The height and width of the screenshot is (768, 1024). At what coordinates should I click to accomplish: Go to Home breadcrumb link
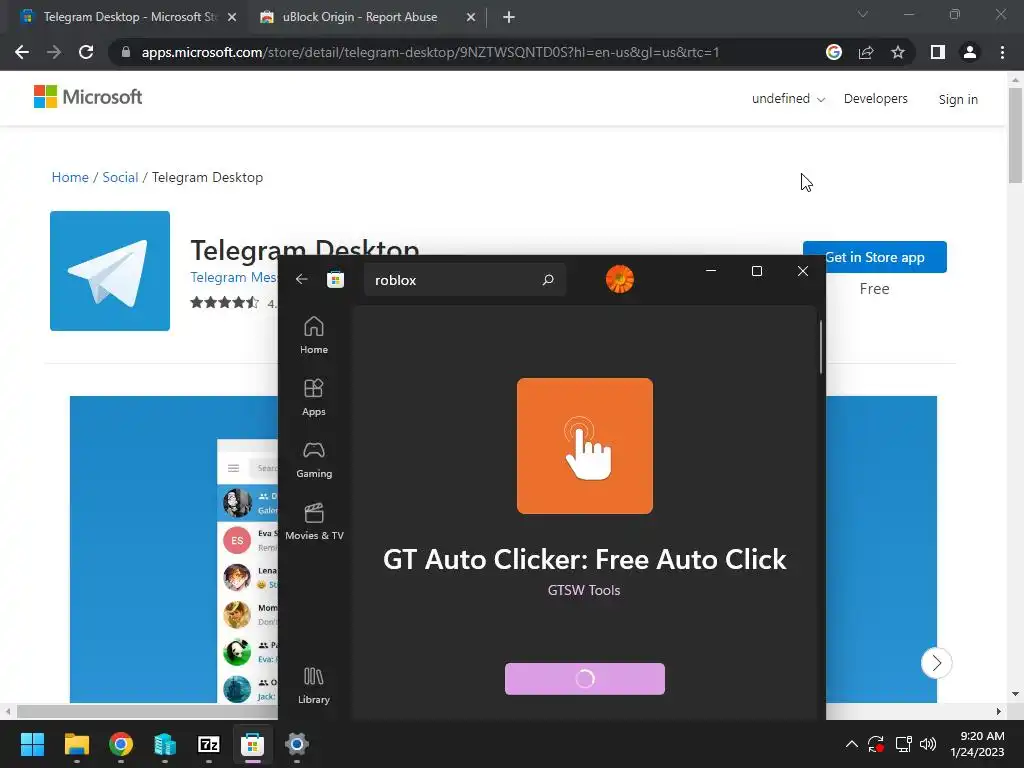(x=70, y=177)
